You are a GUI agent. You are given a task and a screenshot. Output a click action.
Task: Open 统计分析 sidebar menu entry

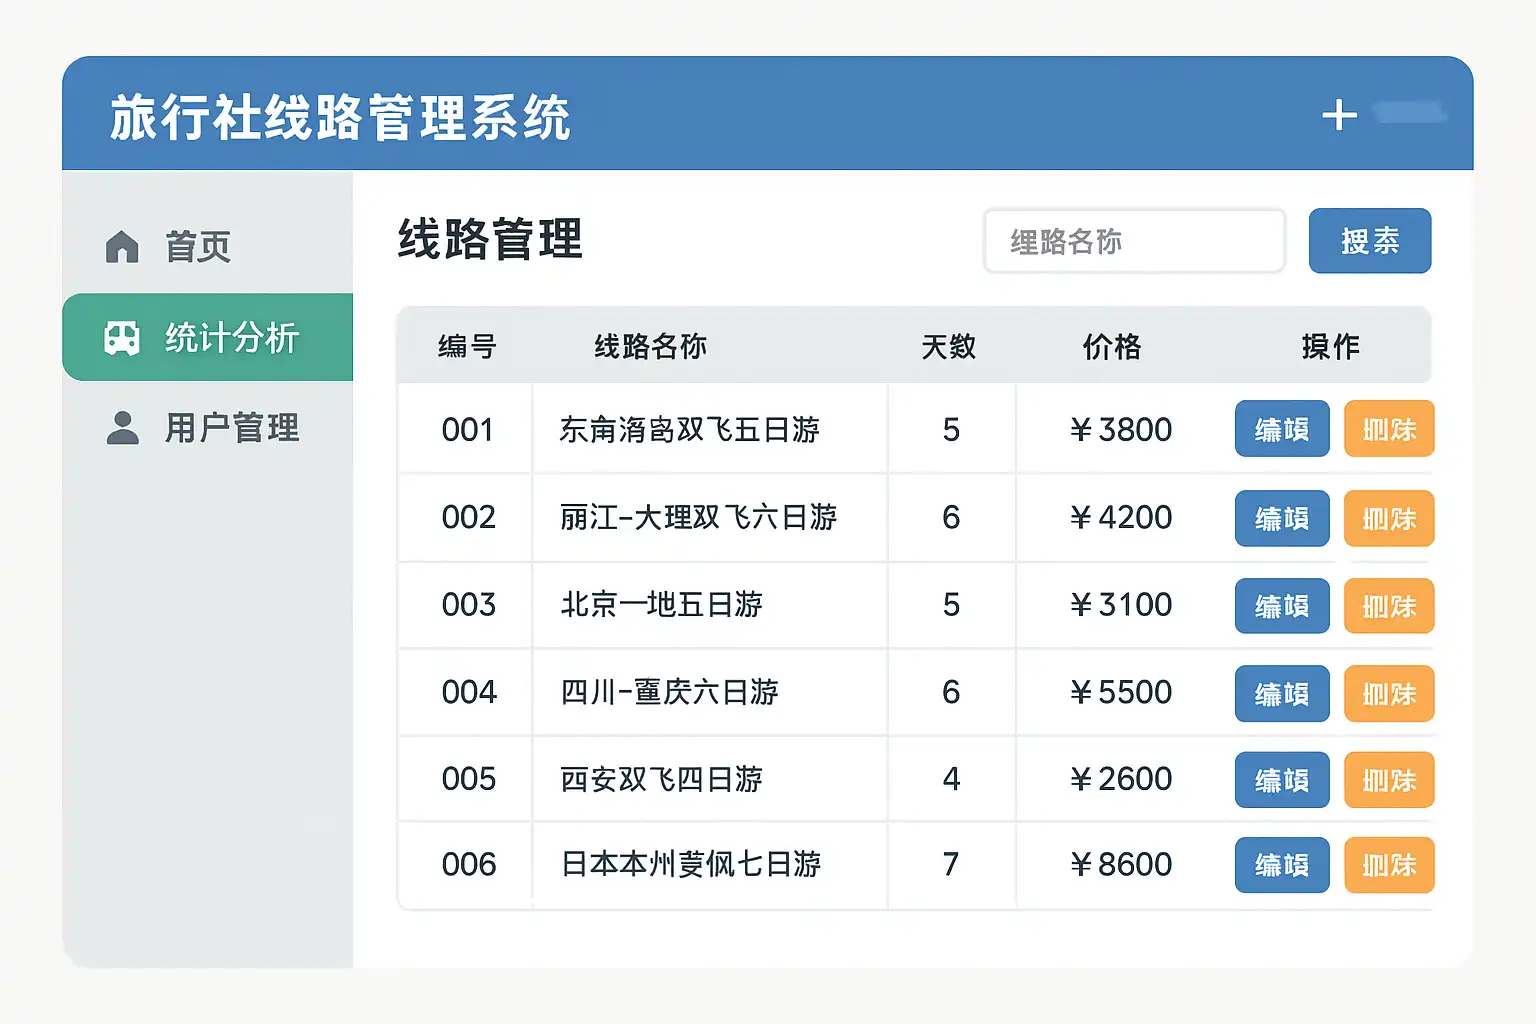[x=231, y=338]
